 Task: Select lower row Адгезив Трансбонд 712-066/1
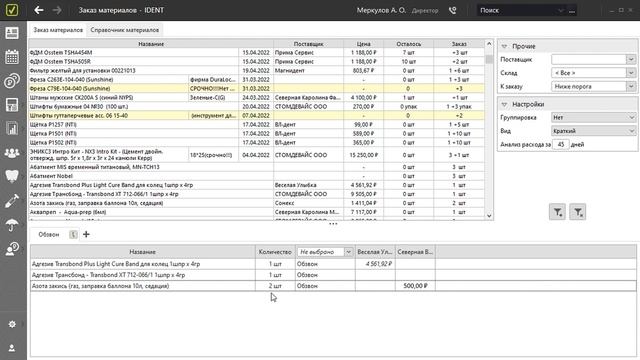[x=333, y=275]
